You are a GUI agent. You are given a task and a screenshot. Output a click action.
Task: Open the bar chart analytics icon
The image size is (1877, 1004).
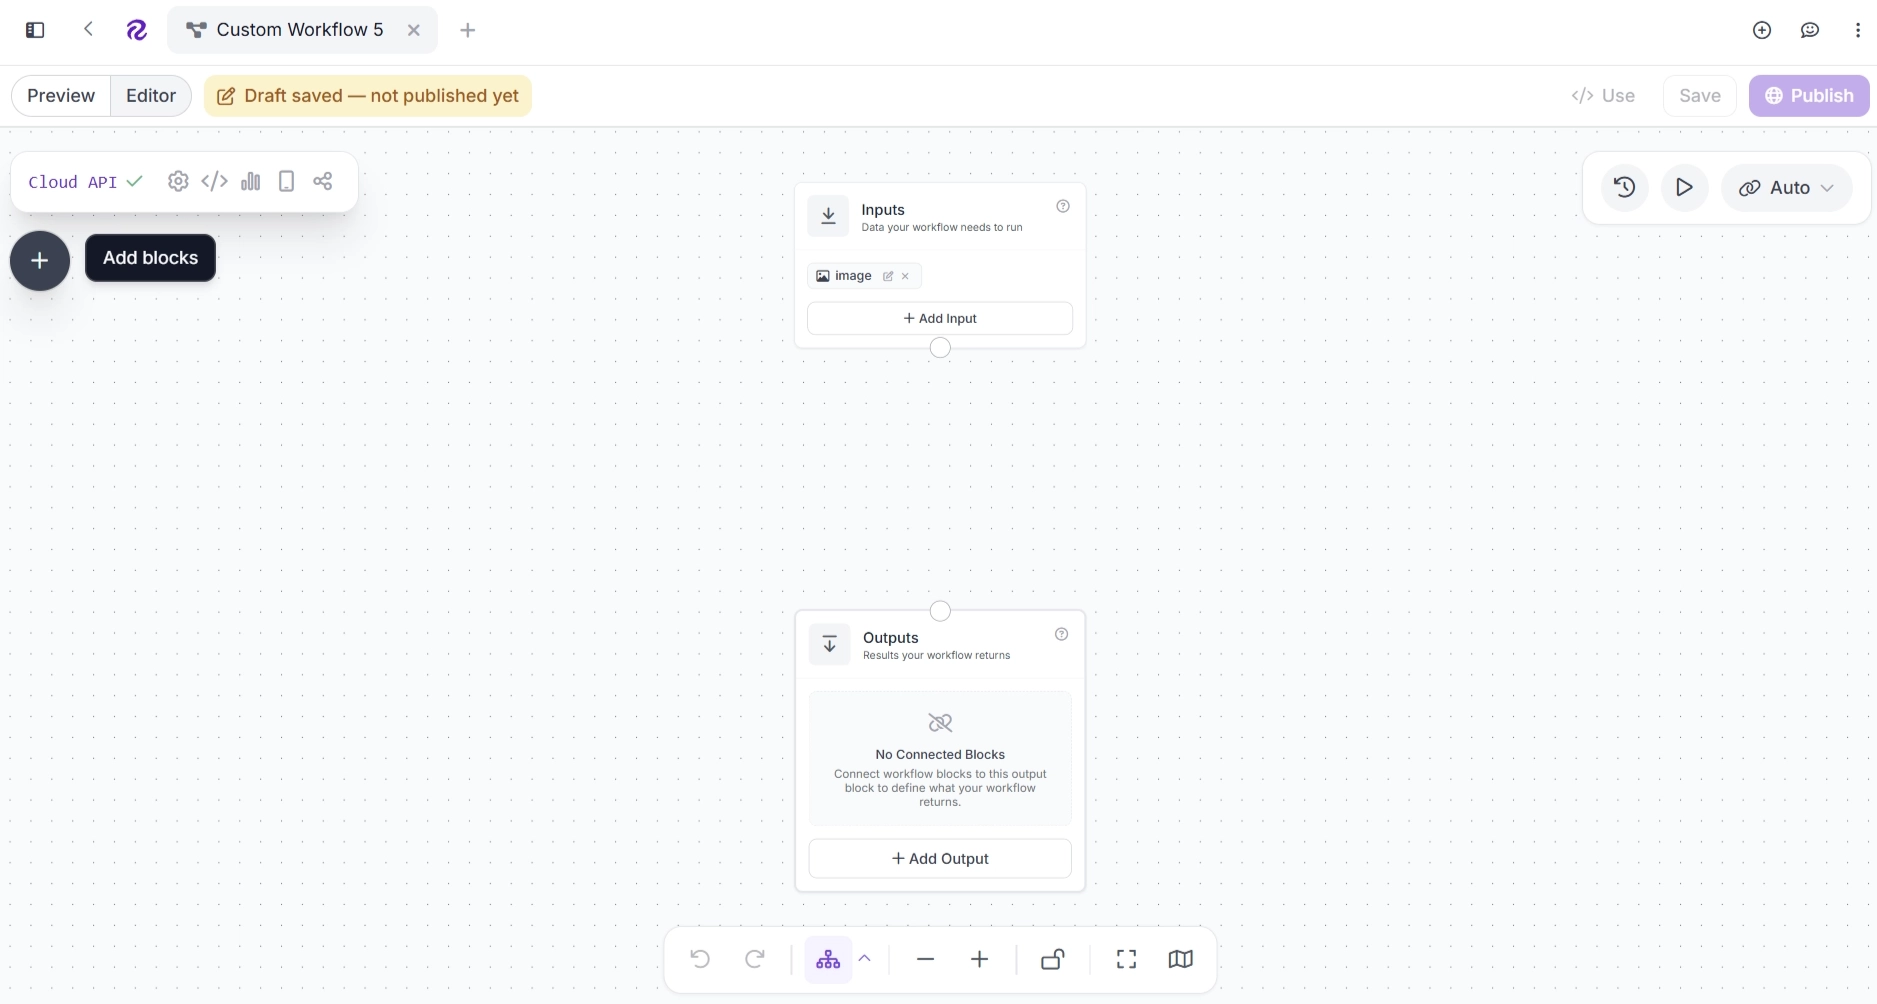click(x=251, y=181)
